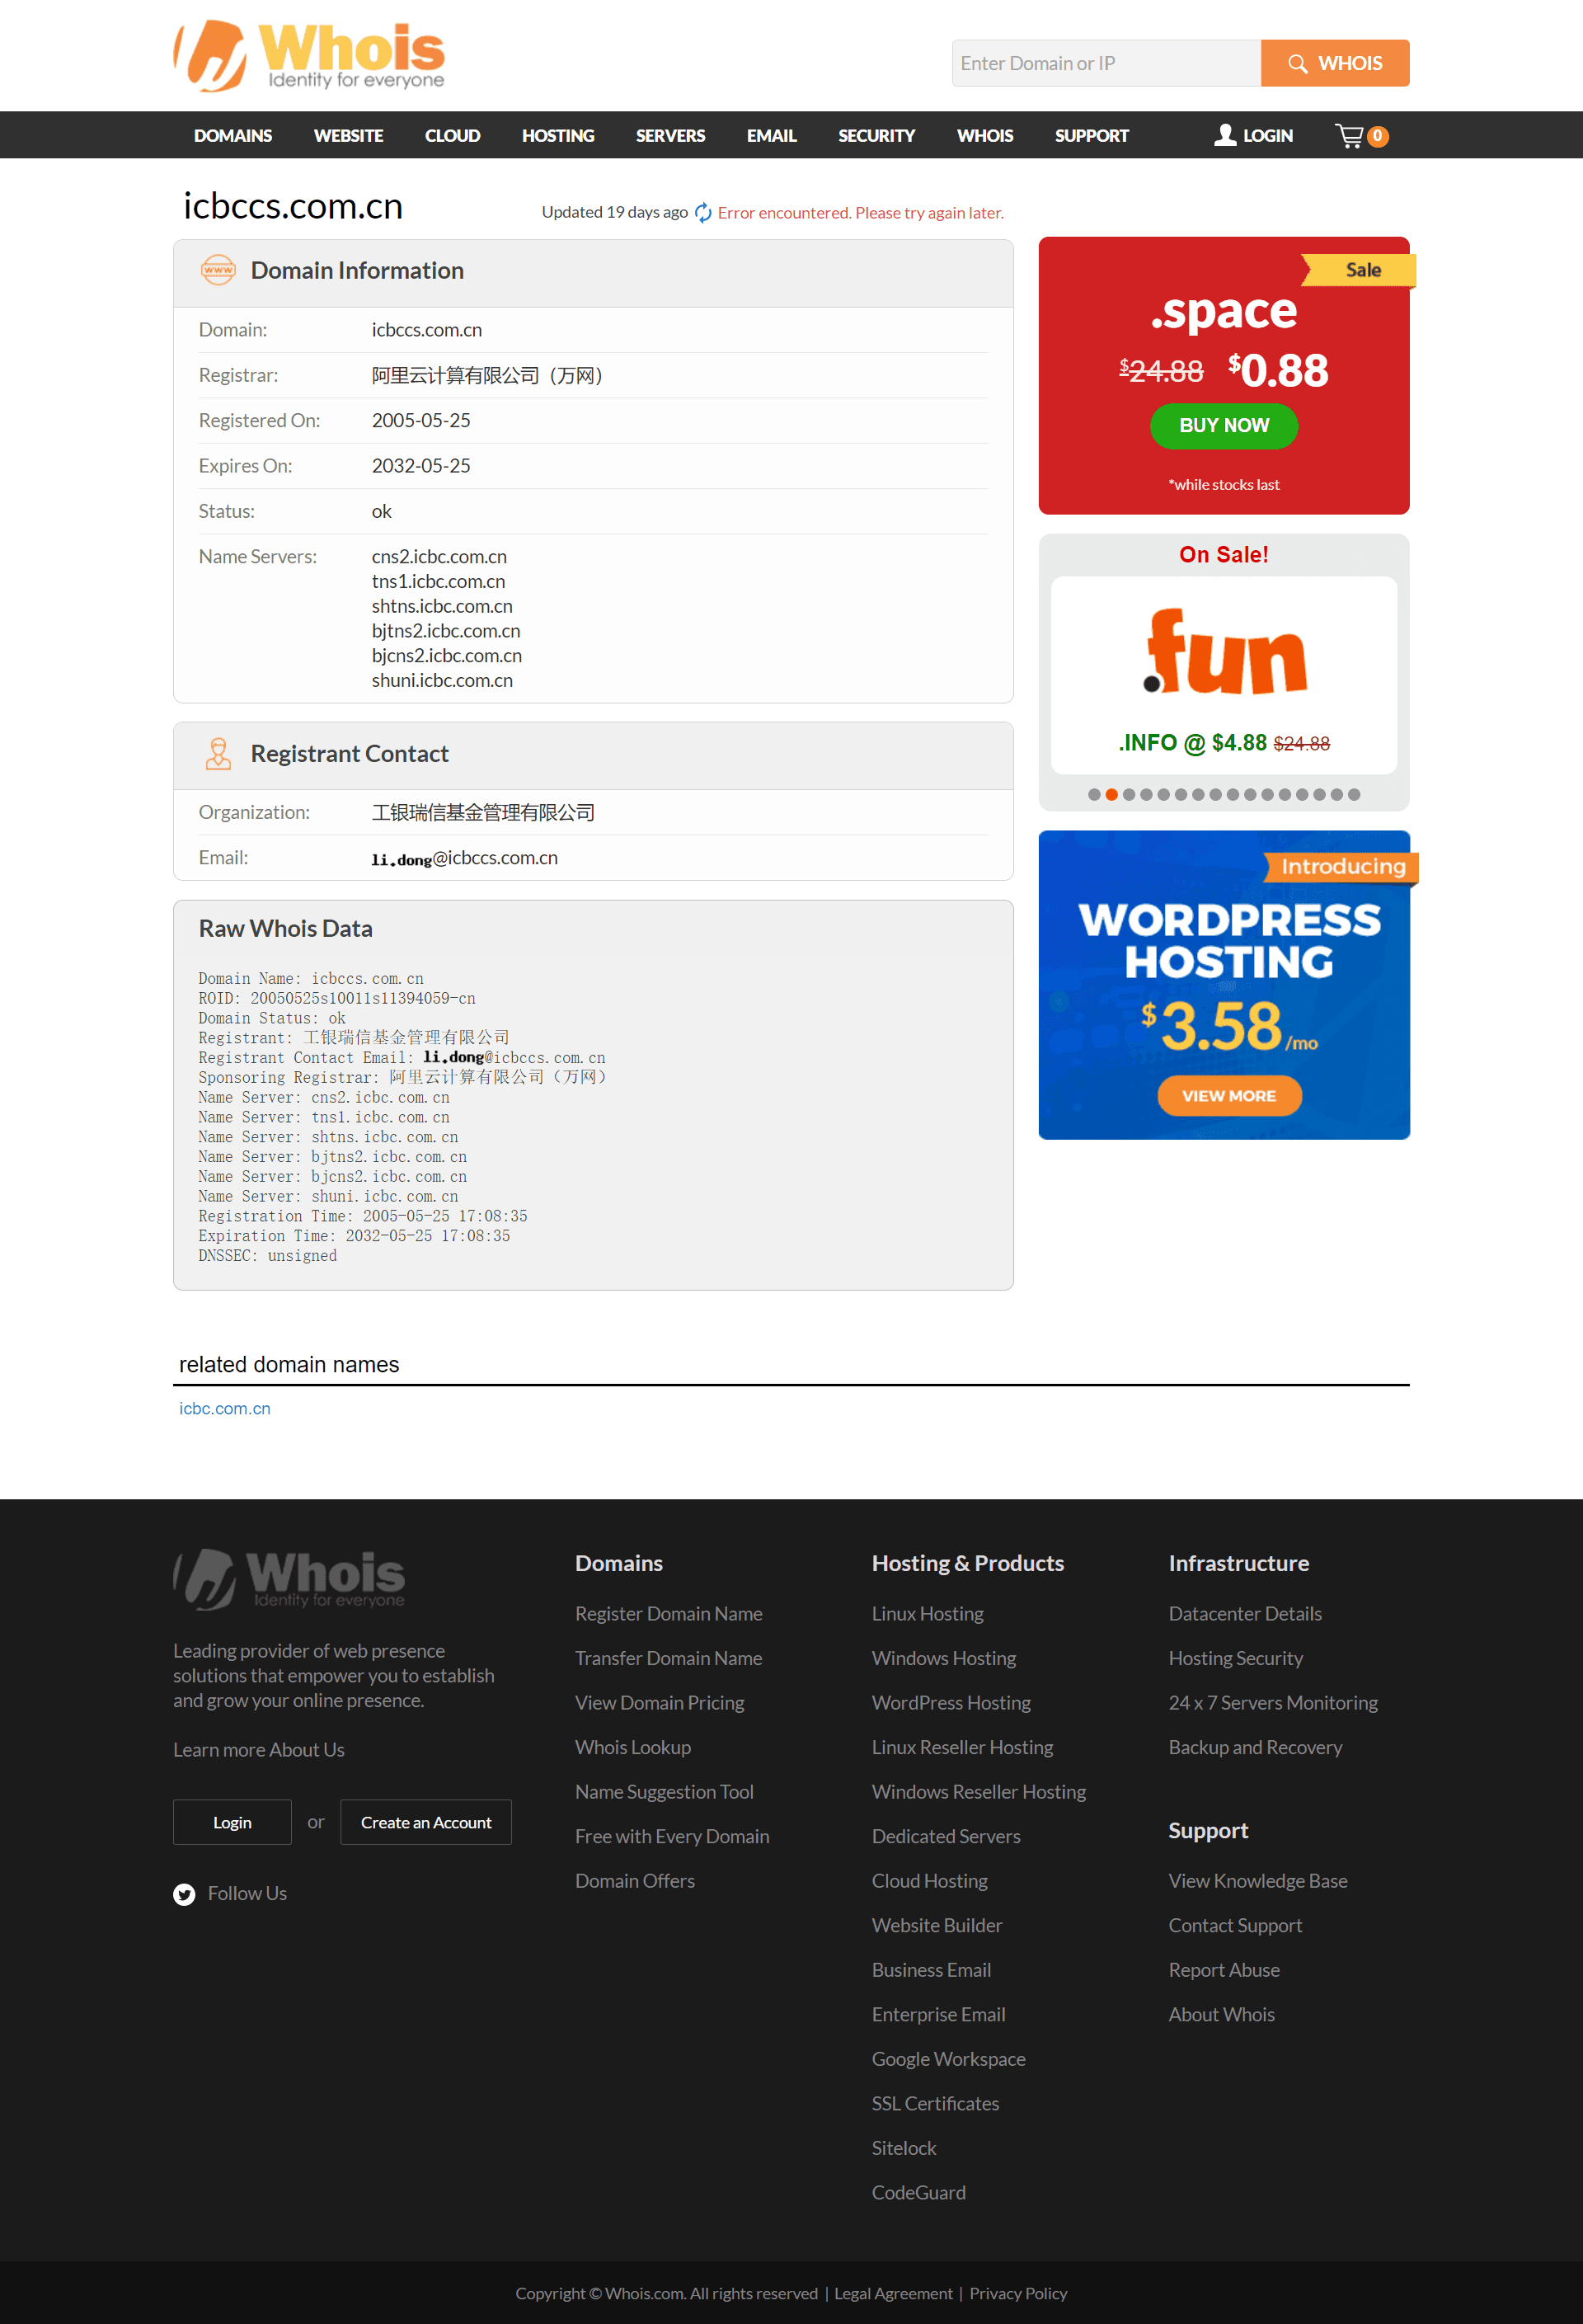Open the View Domain Pricing link
The image size is (1583, 2324).
click(x=659, y=1703)
